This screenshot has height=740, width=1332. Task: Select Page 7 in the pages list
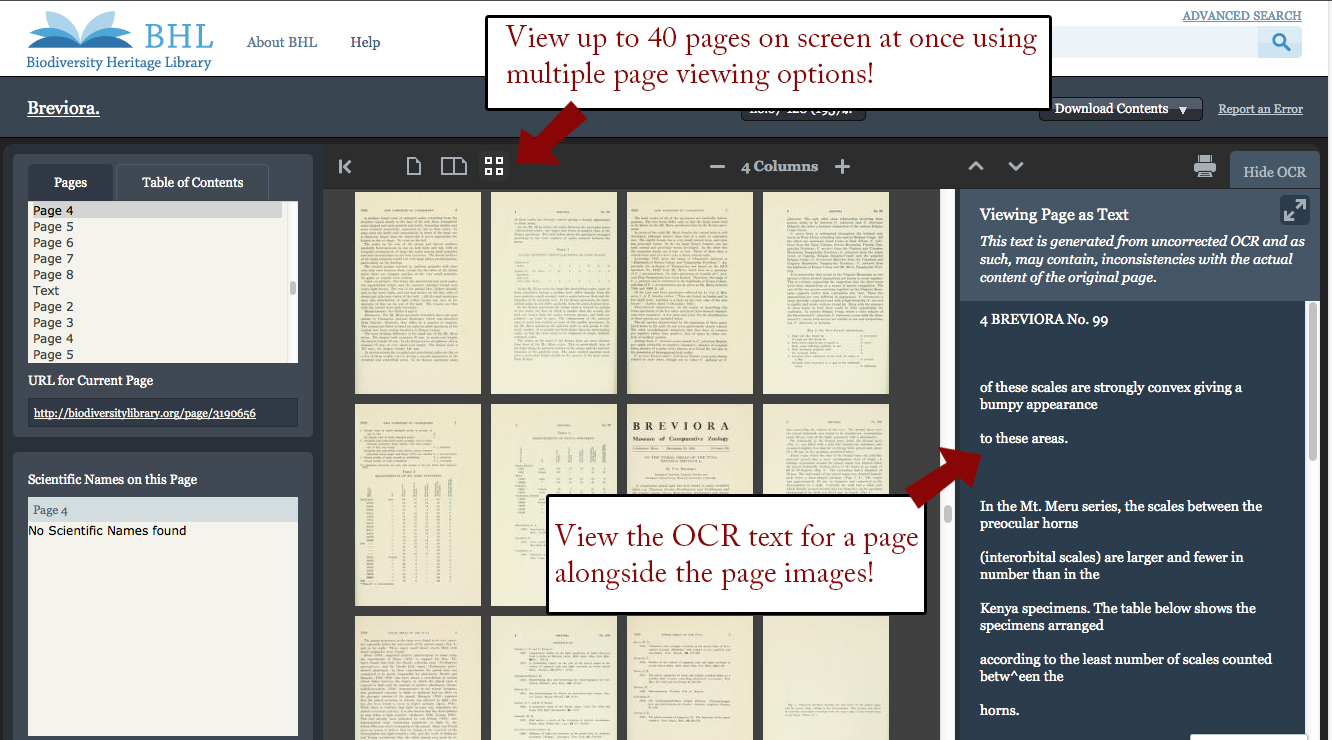[x=53, y=259]
